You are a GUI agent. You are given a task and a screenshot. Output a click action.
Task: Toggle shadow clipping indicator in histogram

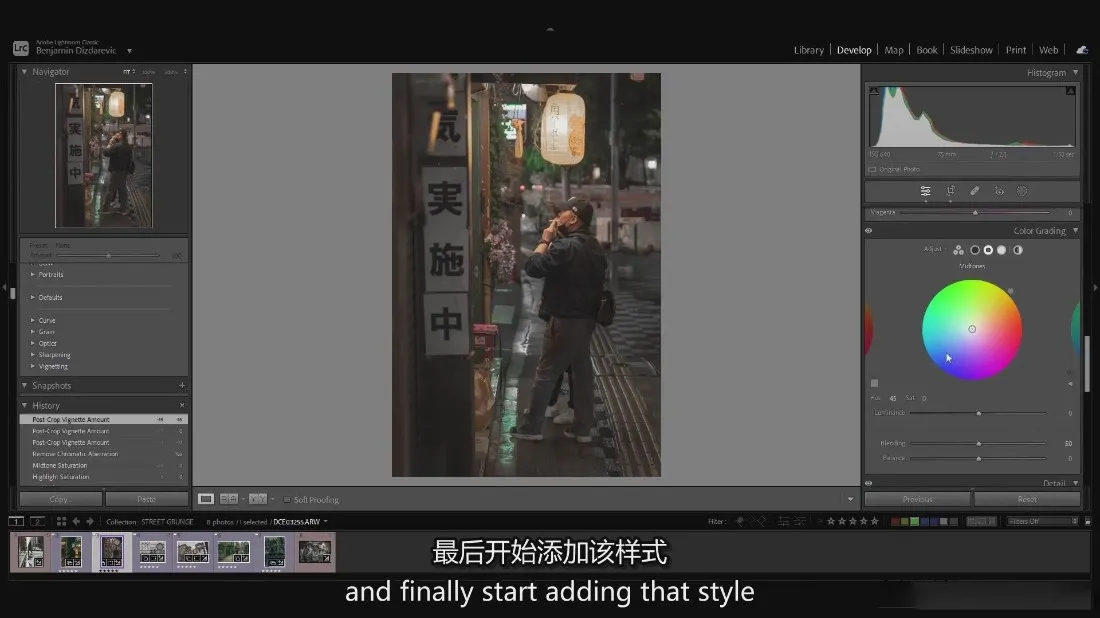[x=873, y=91]
